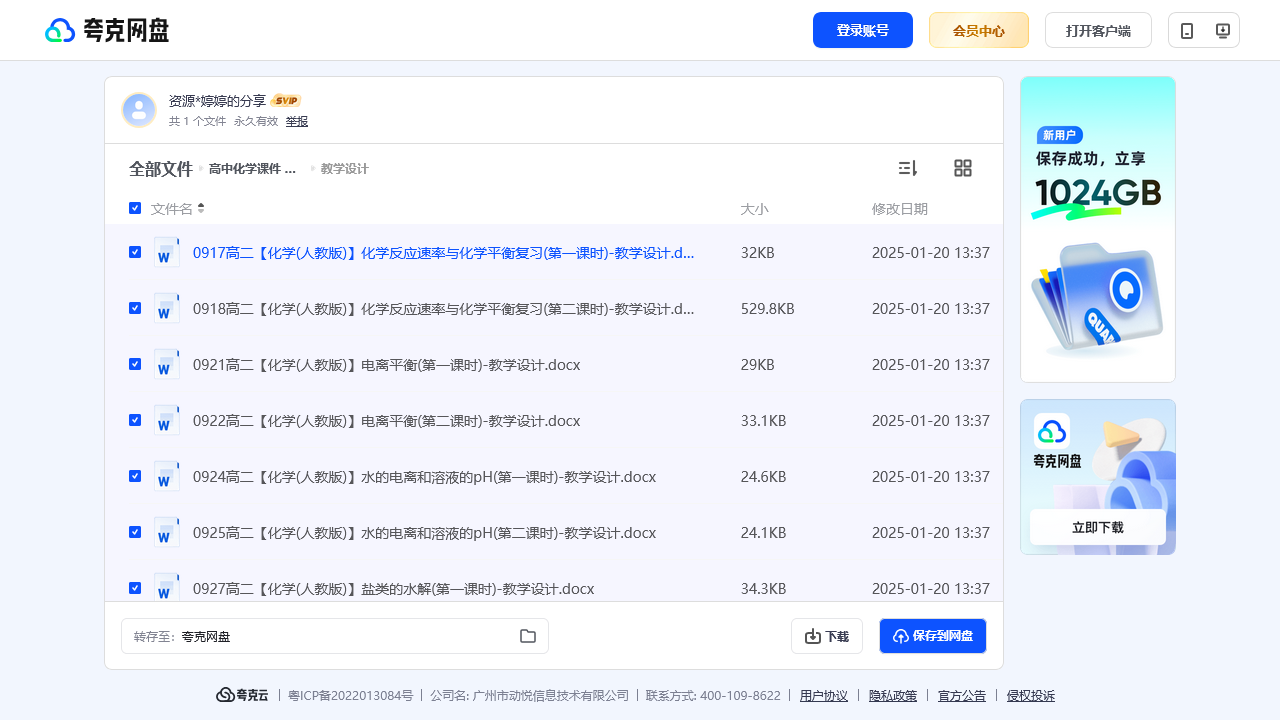Open 隐私政策 footer link

tap(893, 696)
